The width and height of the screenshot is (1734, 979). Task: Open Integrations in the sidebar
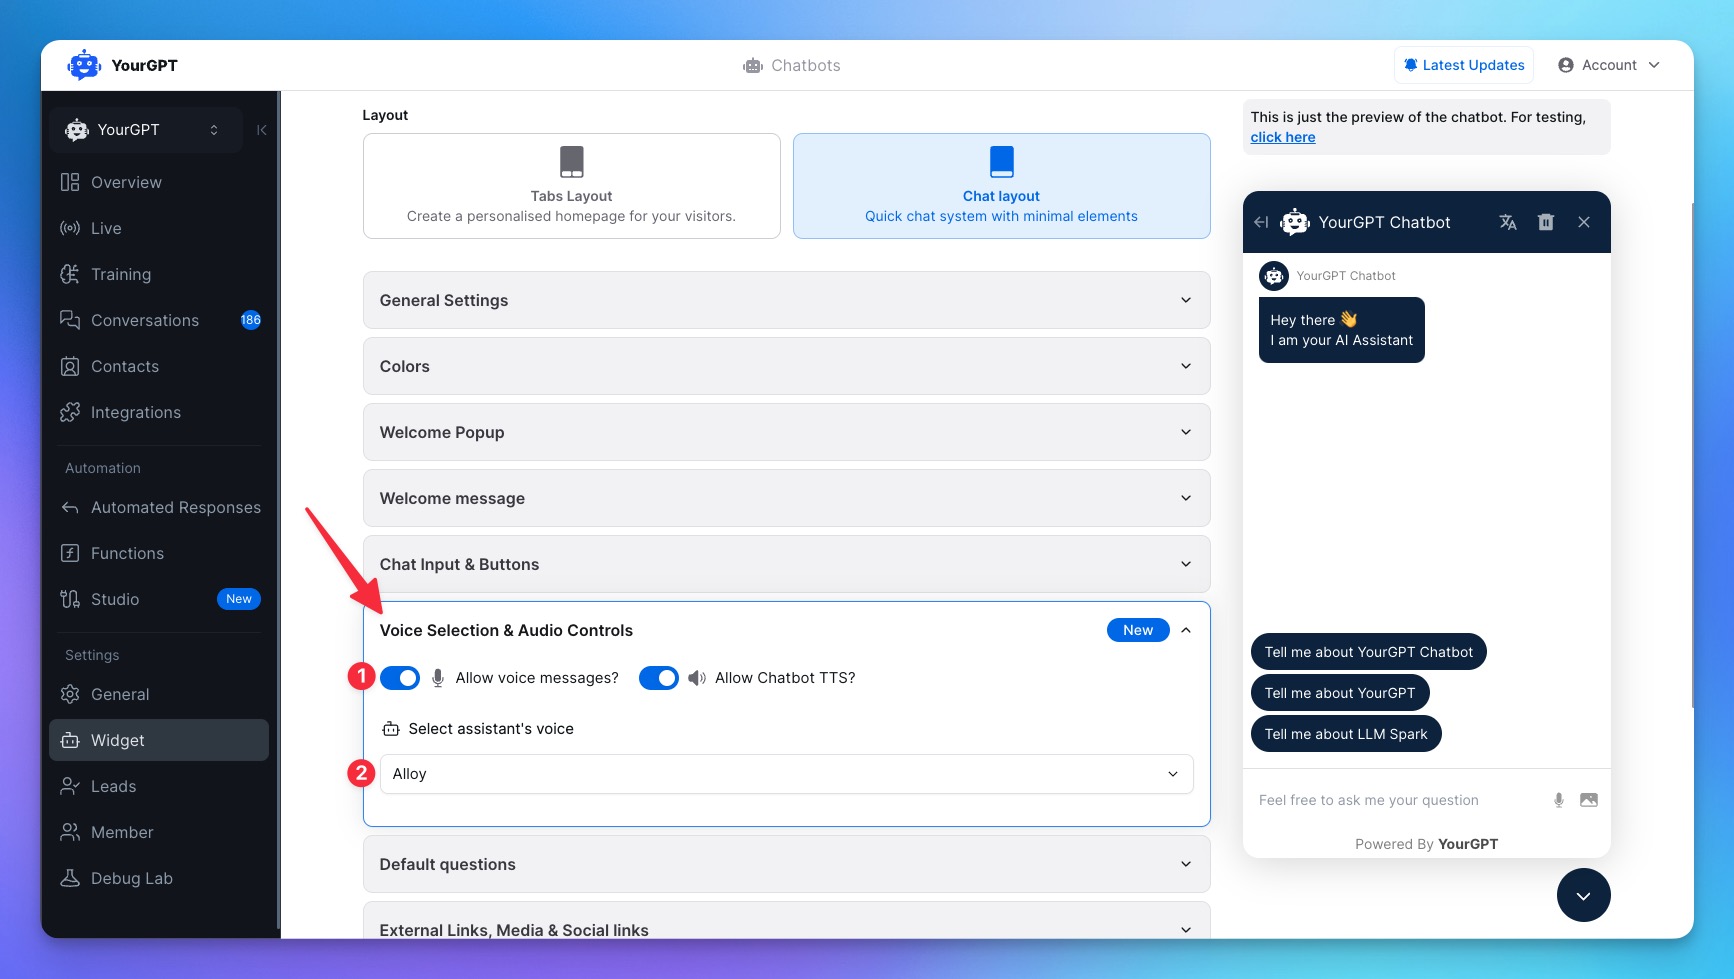point(159,412)
